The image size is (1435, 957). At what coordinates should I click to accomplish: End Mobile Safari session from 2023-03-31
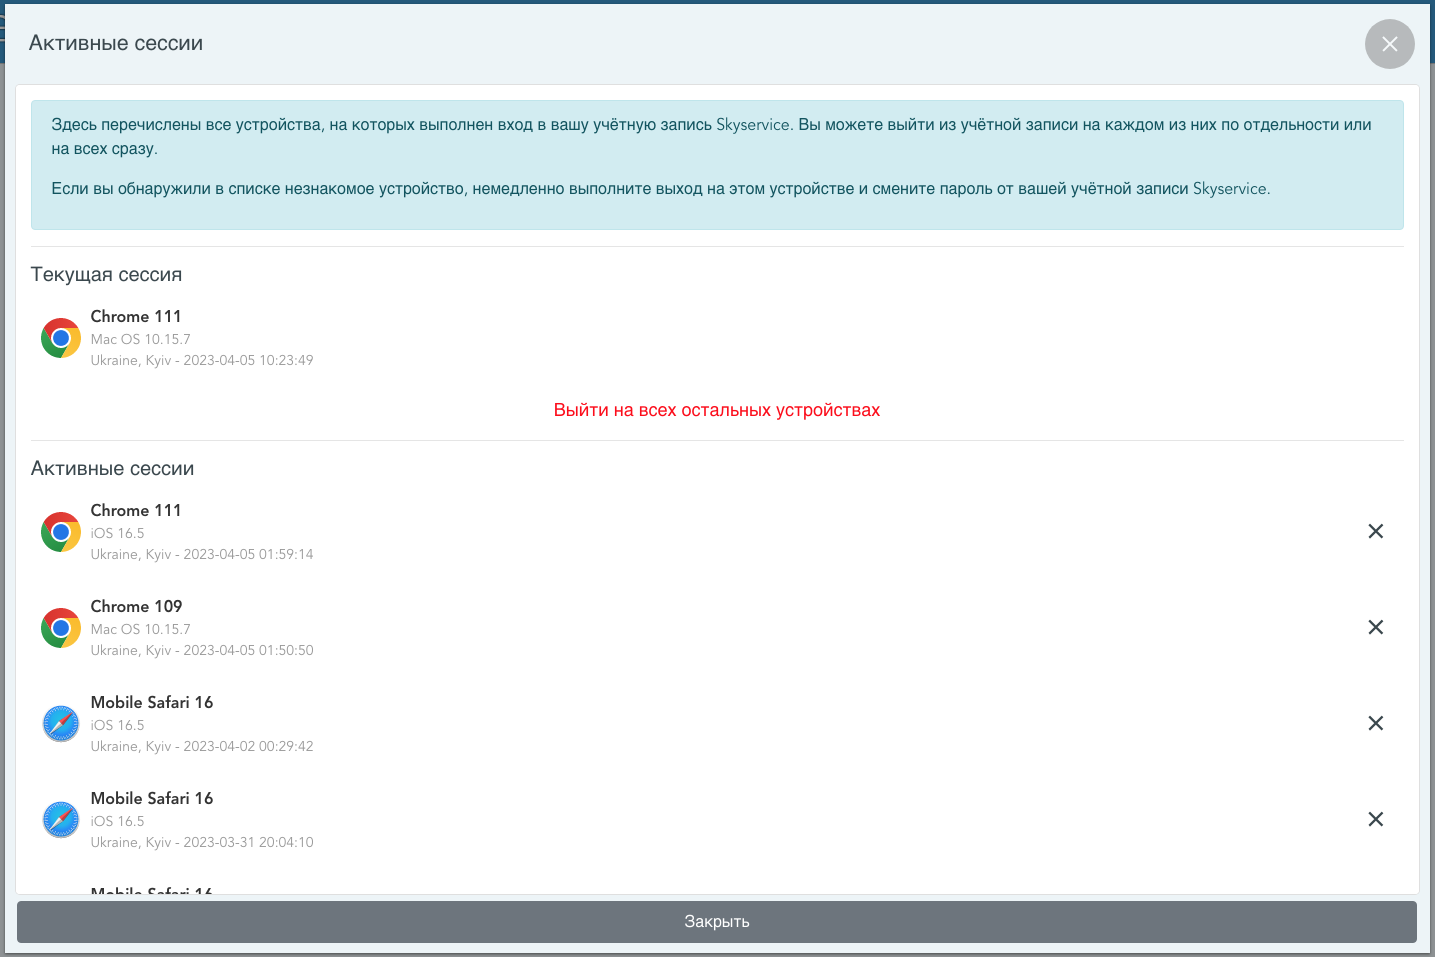1375,819
